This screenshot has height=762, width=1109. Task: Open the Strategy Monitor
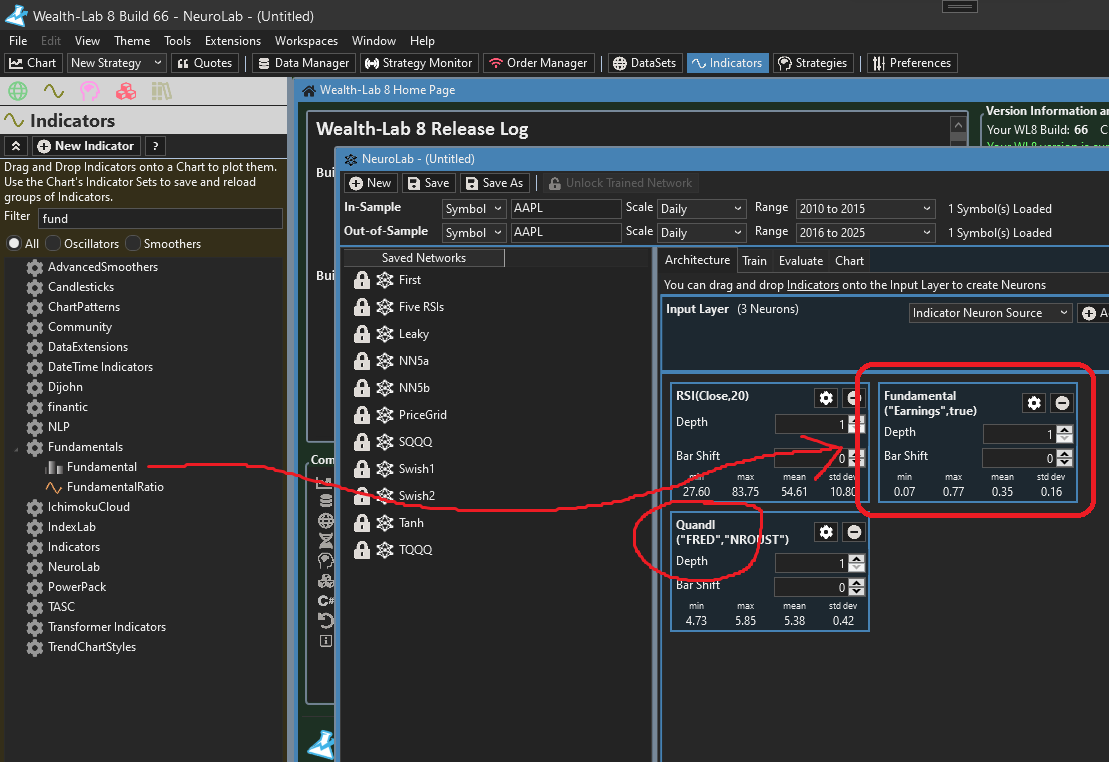pyautogui.click(x=419, y=63)
